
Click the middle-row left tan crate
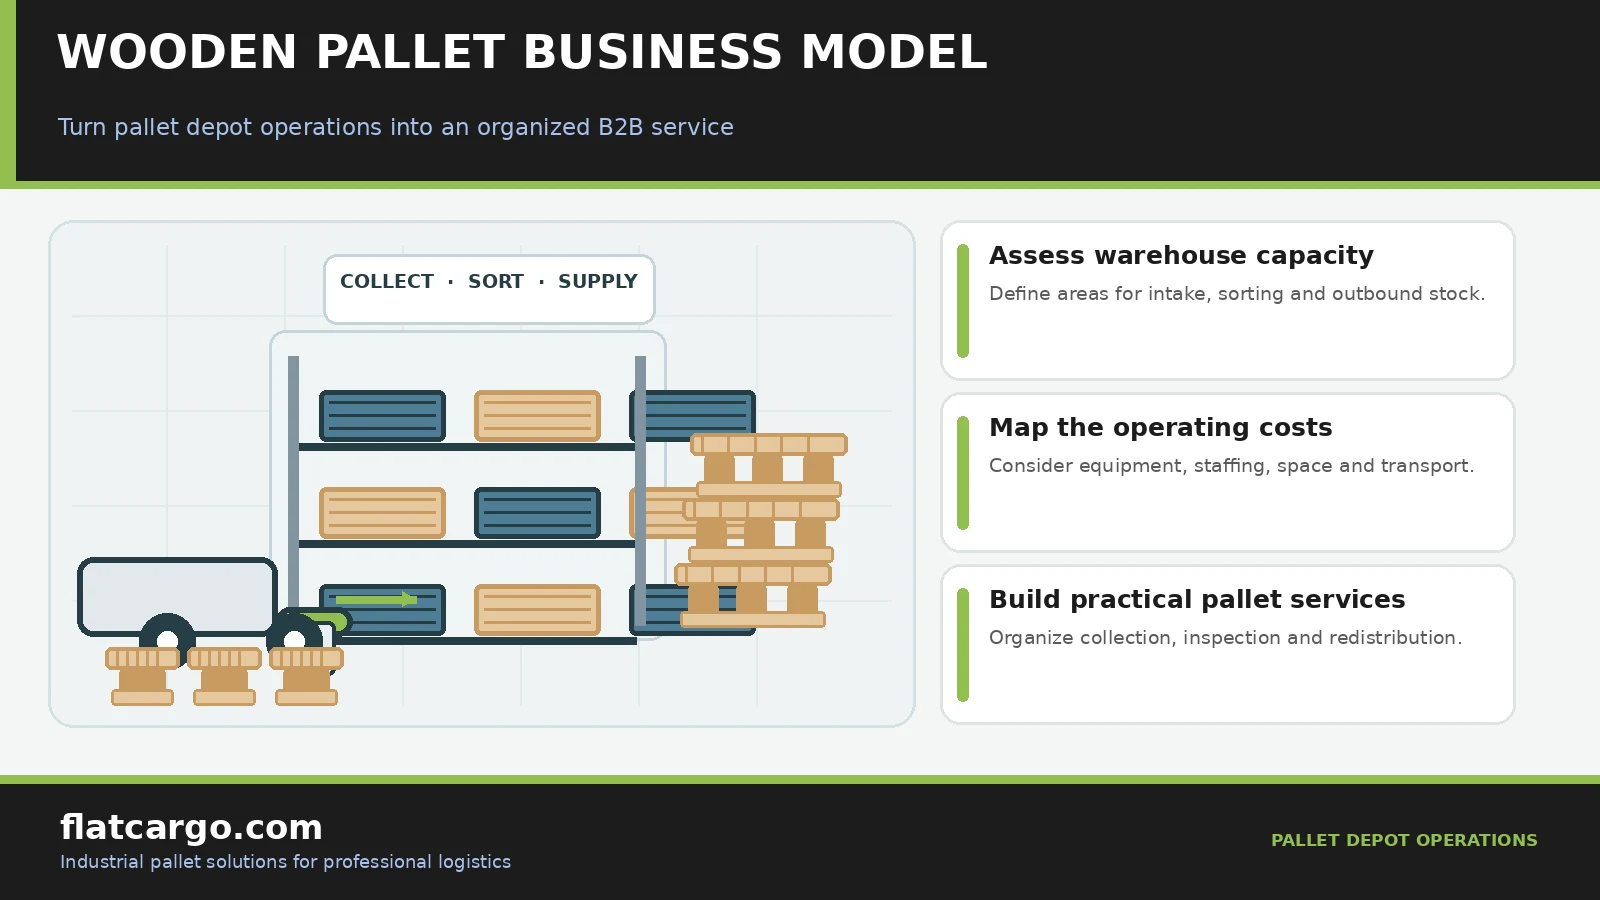coord(382,513)
